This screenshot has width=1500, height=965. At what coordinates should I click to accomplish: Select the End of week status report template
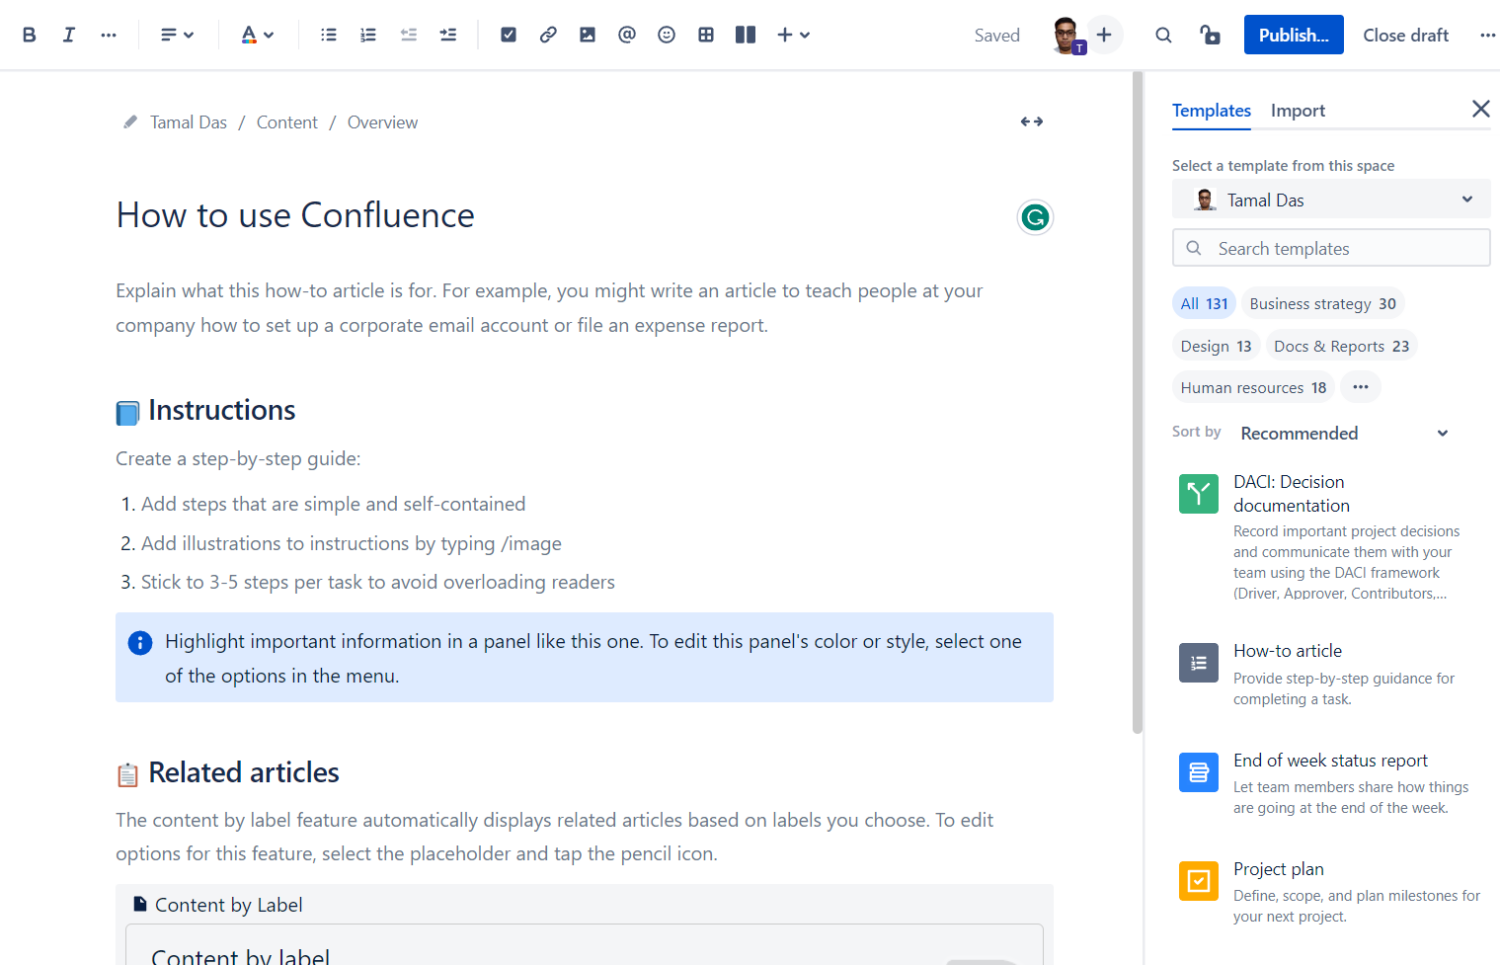point(1331,784)
